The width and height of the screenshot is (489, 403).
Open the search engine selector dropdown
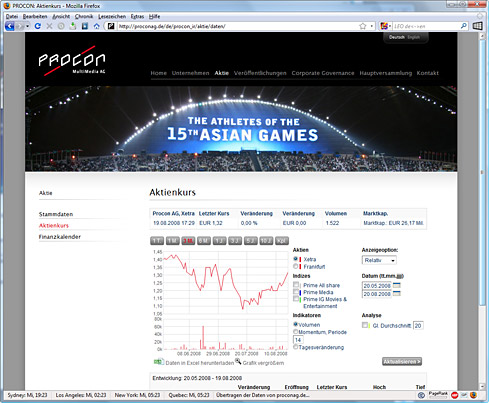pyautogui.click(x=386, y=26)
